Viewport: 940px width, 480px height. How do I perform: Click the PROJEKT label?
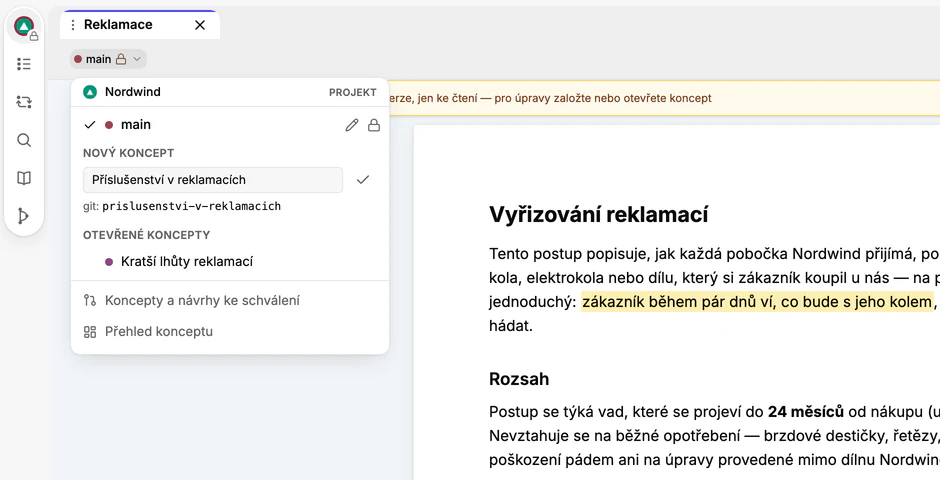(x=352, y=93)
